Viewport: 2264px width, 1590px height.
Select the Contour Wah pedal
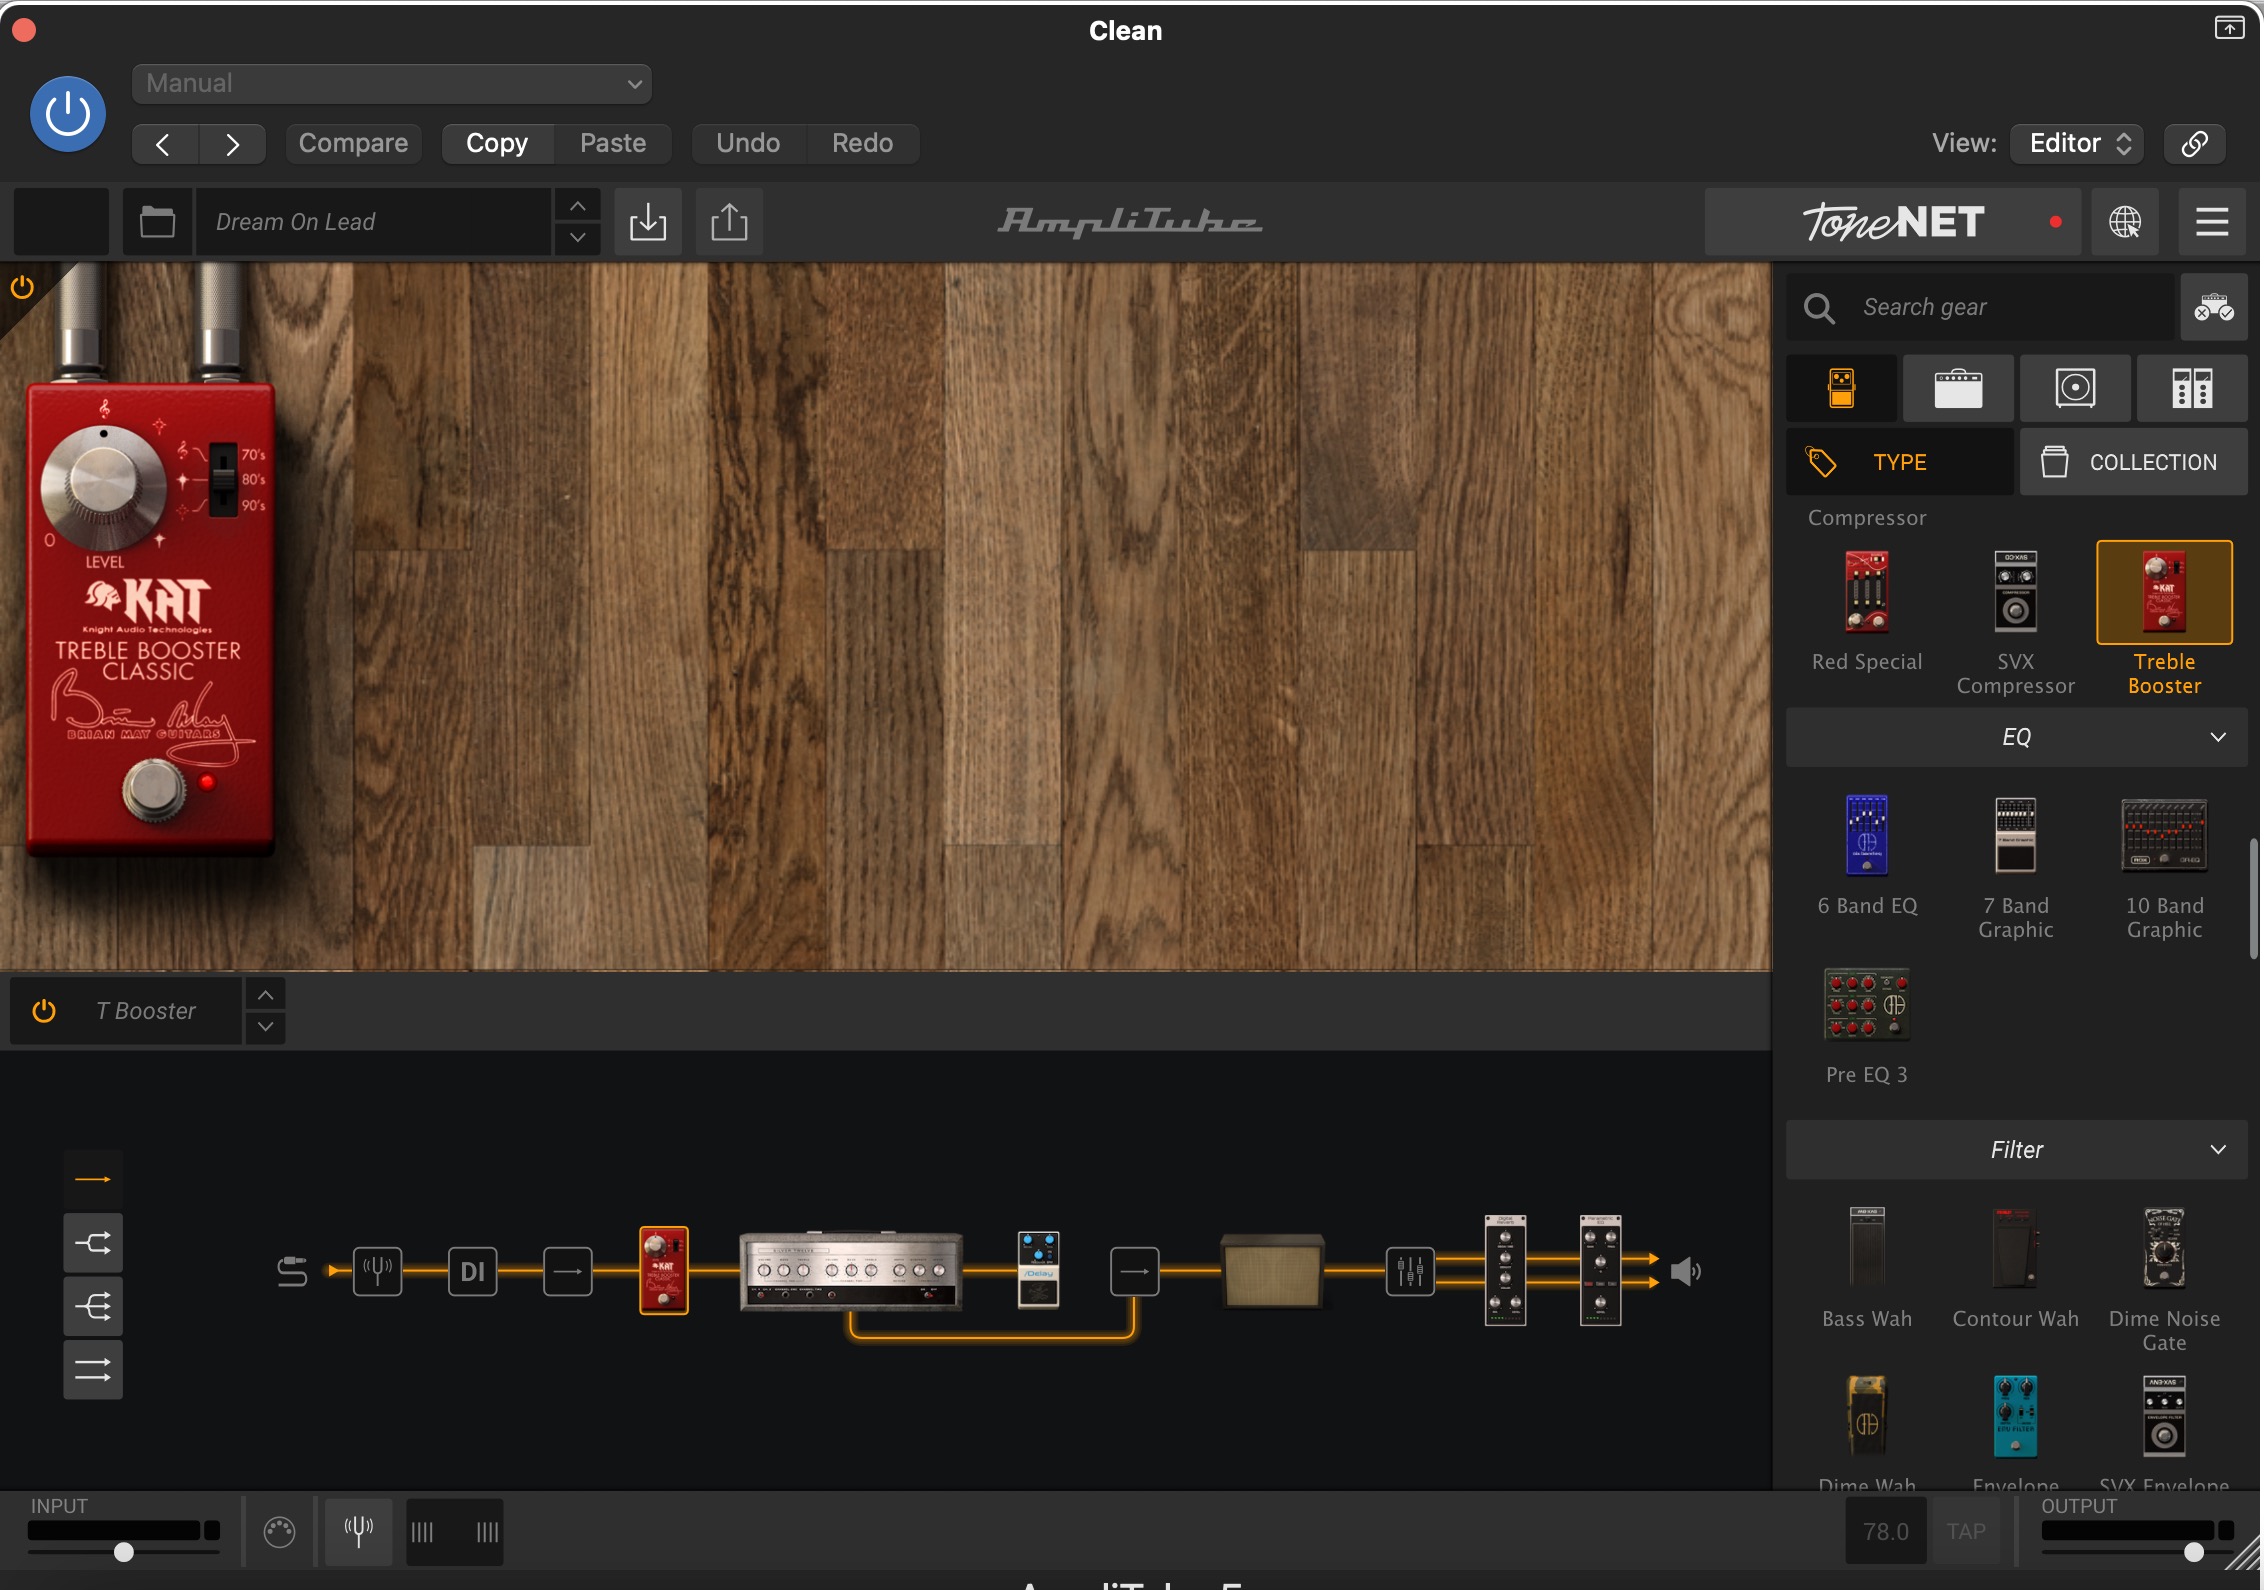tap(2015, 1248)
